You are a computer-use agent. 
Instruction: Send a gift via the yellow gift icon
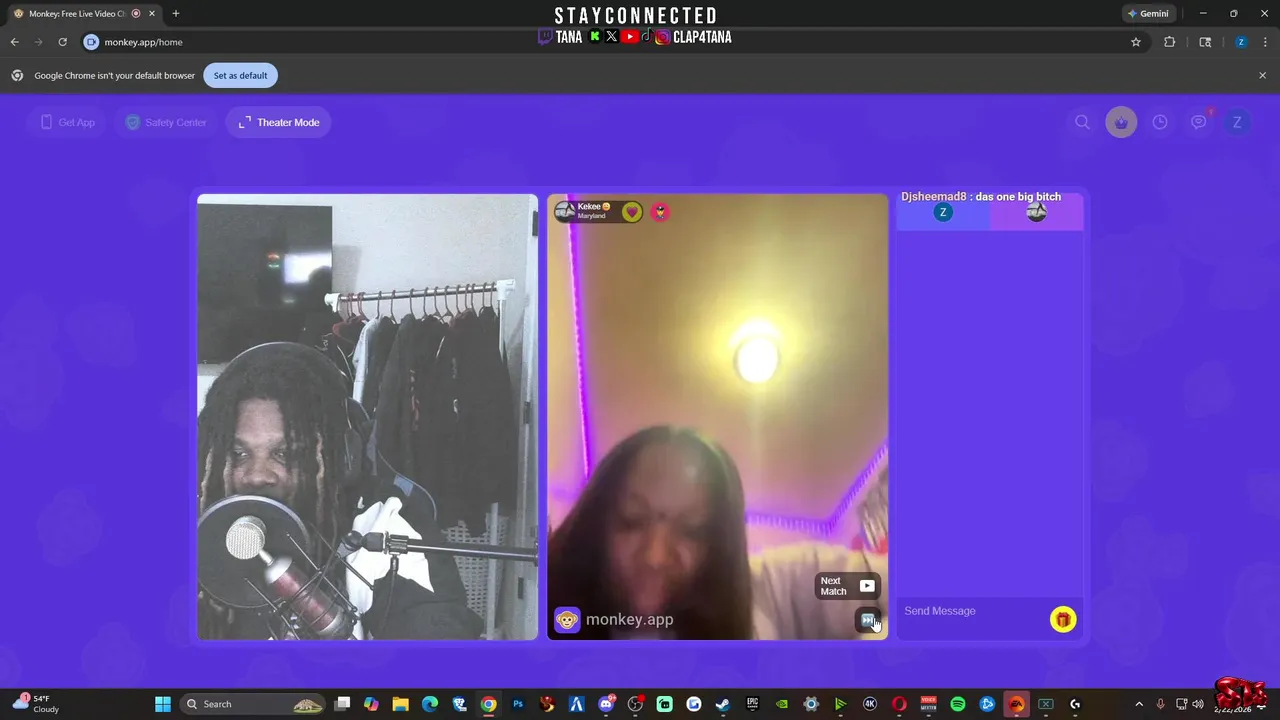point(1062,620)
